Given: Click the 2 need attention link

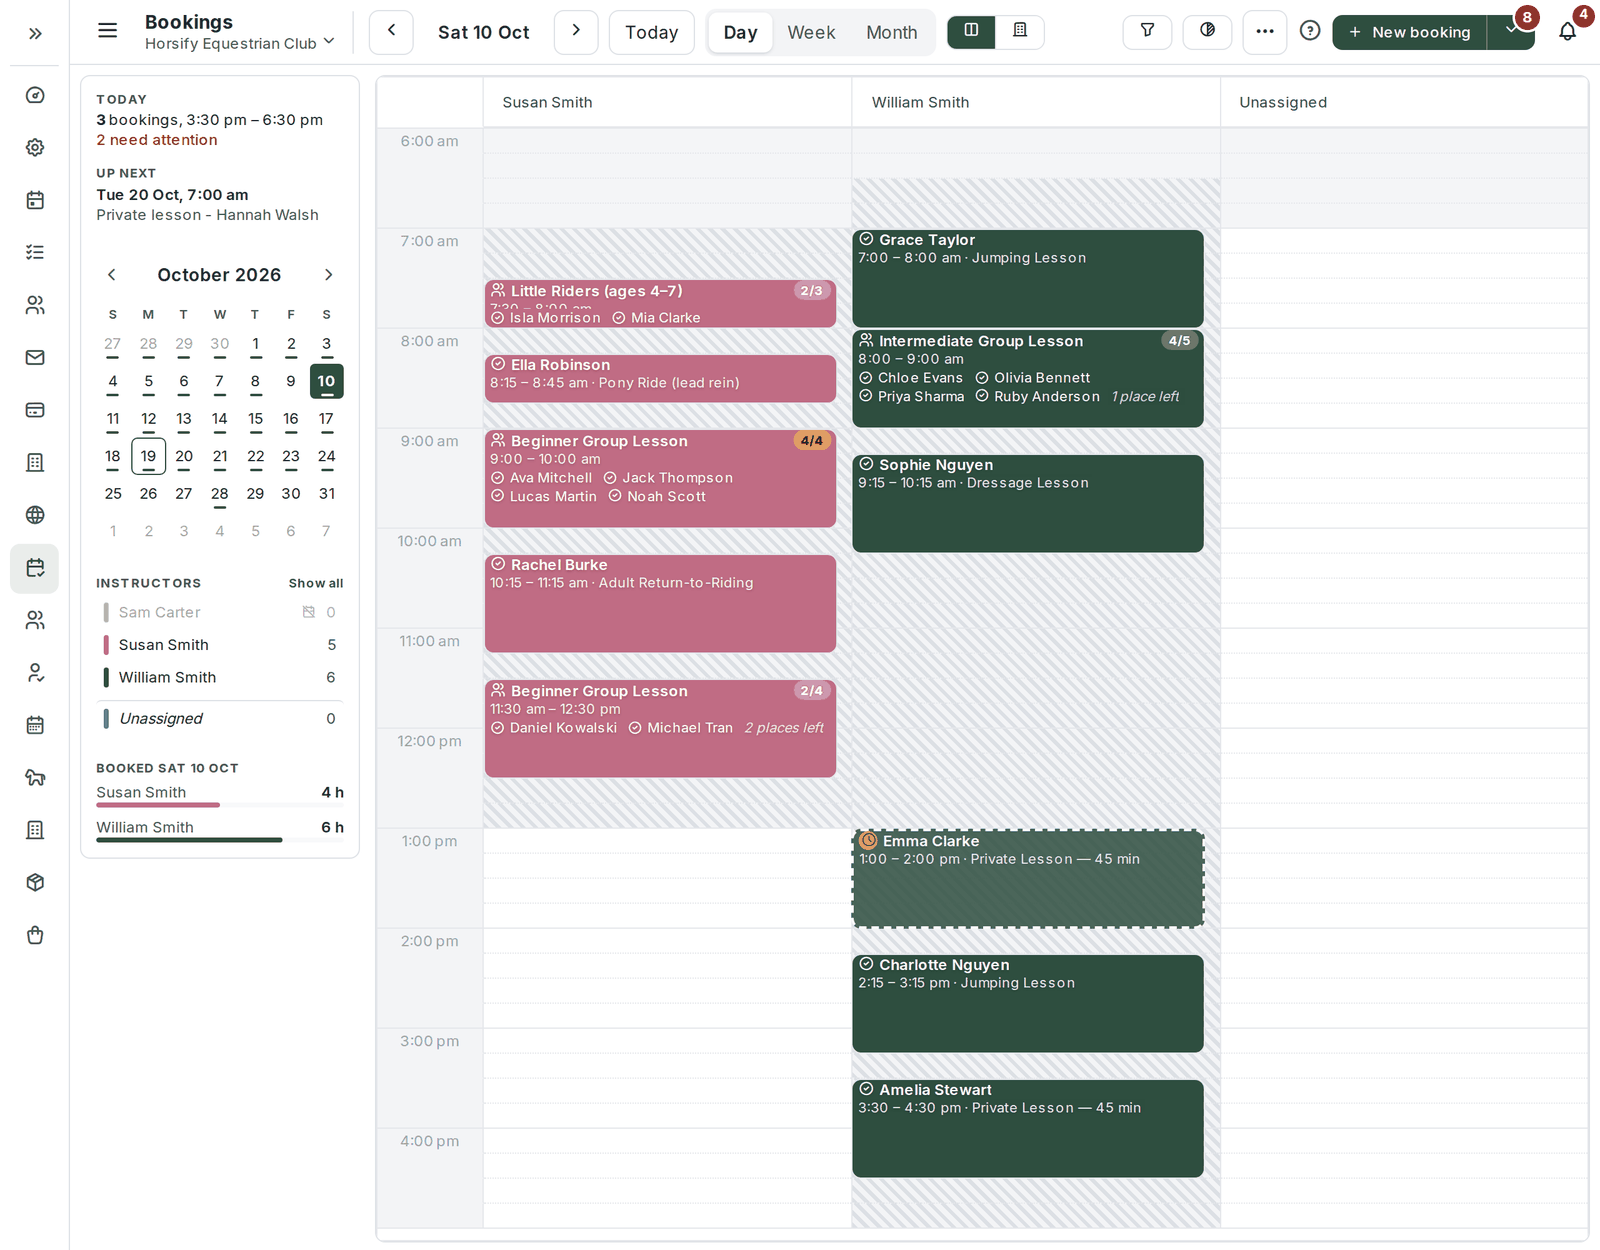Looking at the screenshot, I should (x=157, y=140).
